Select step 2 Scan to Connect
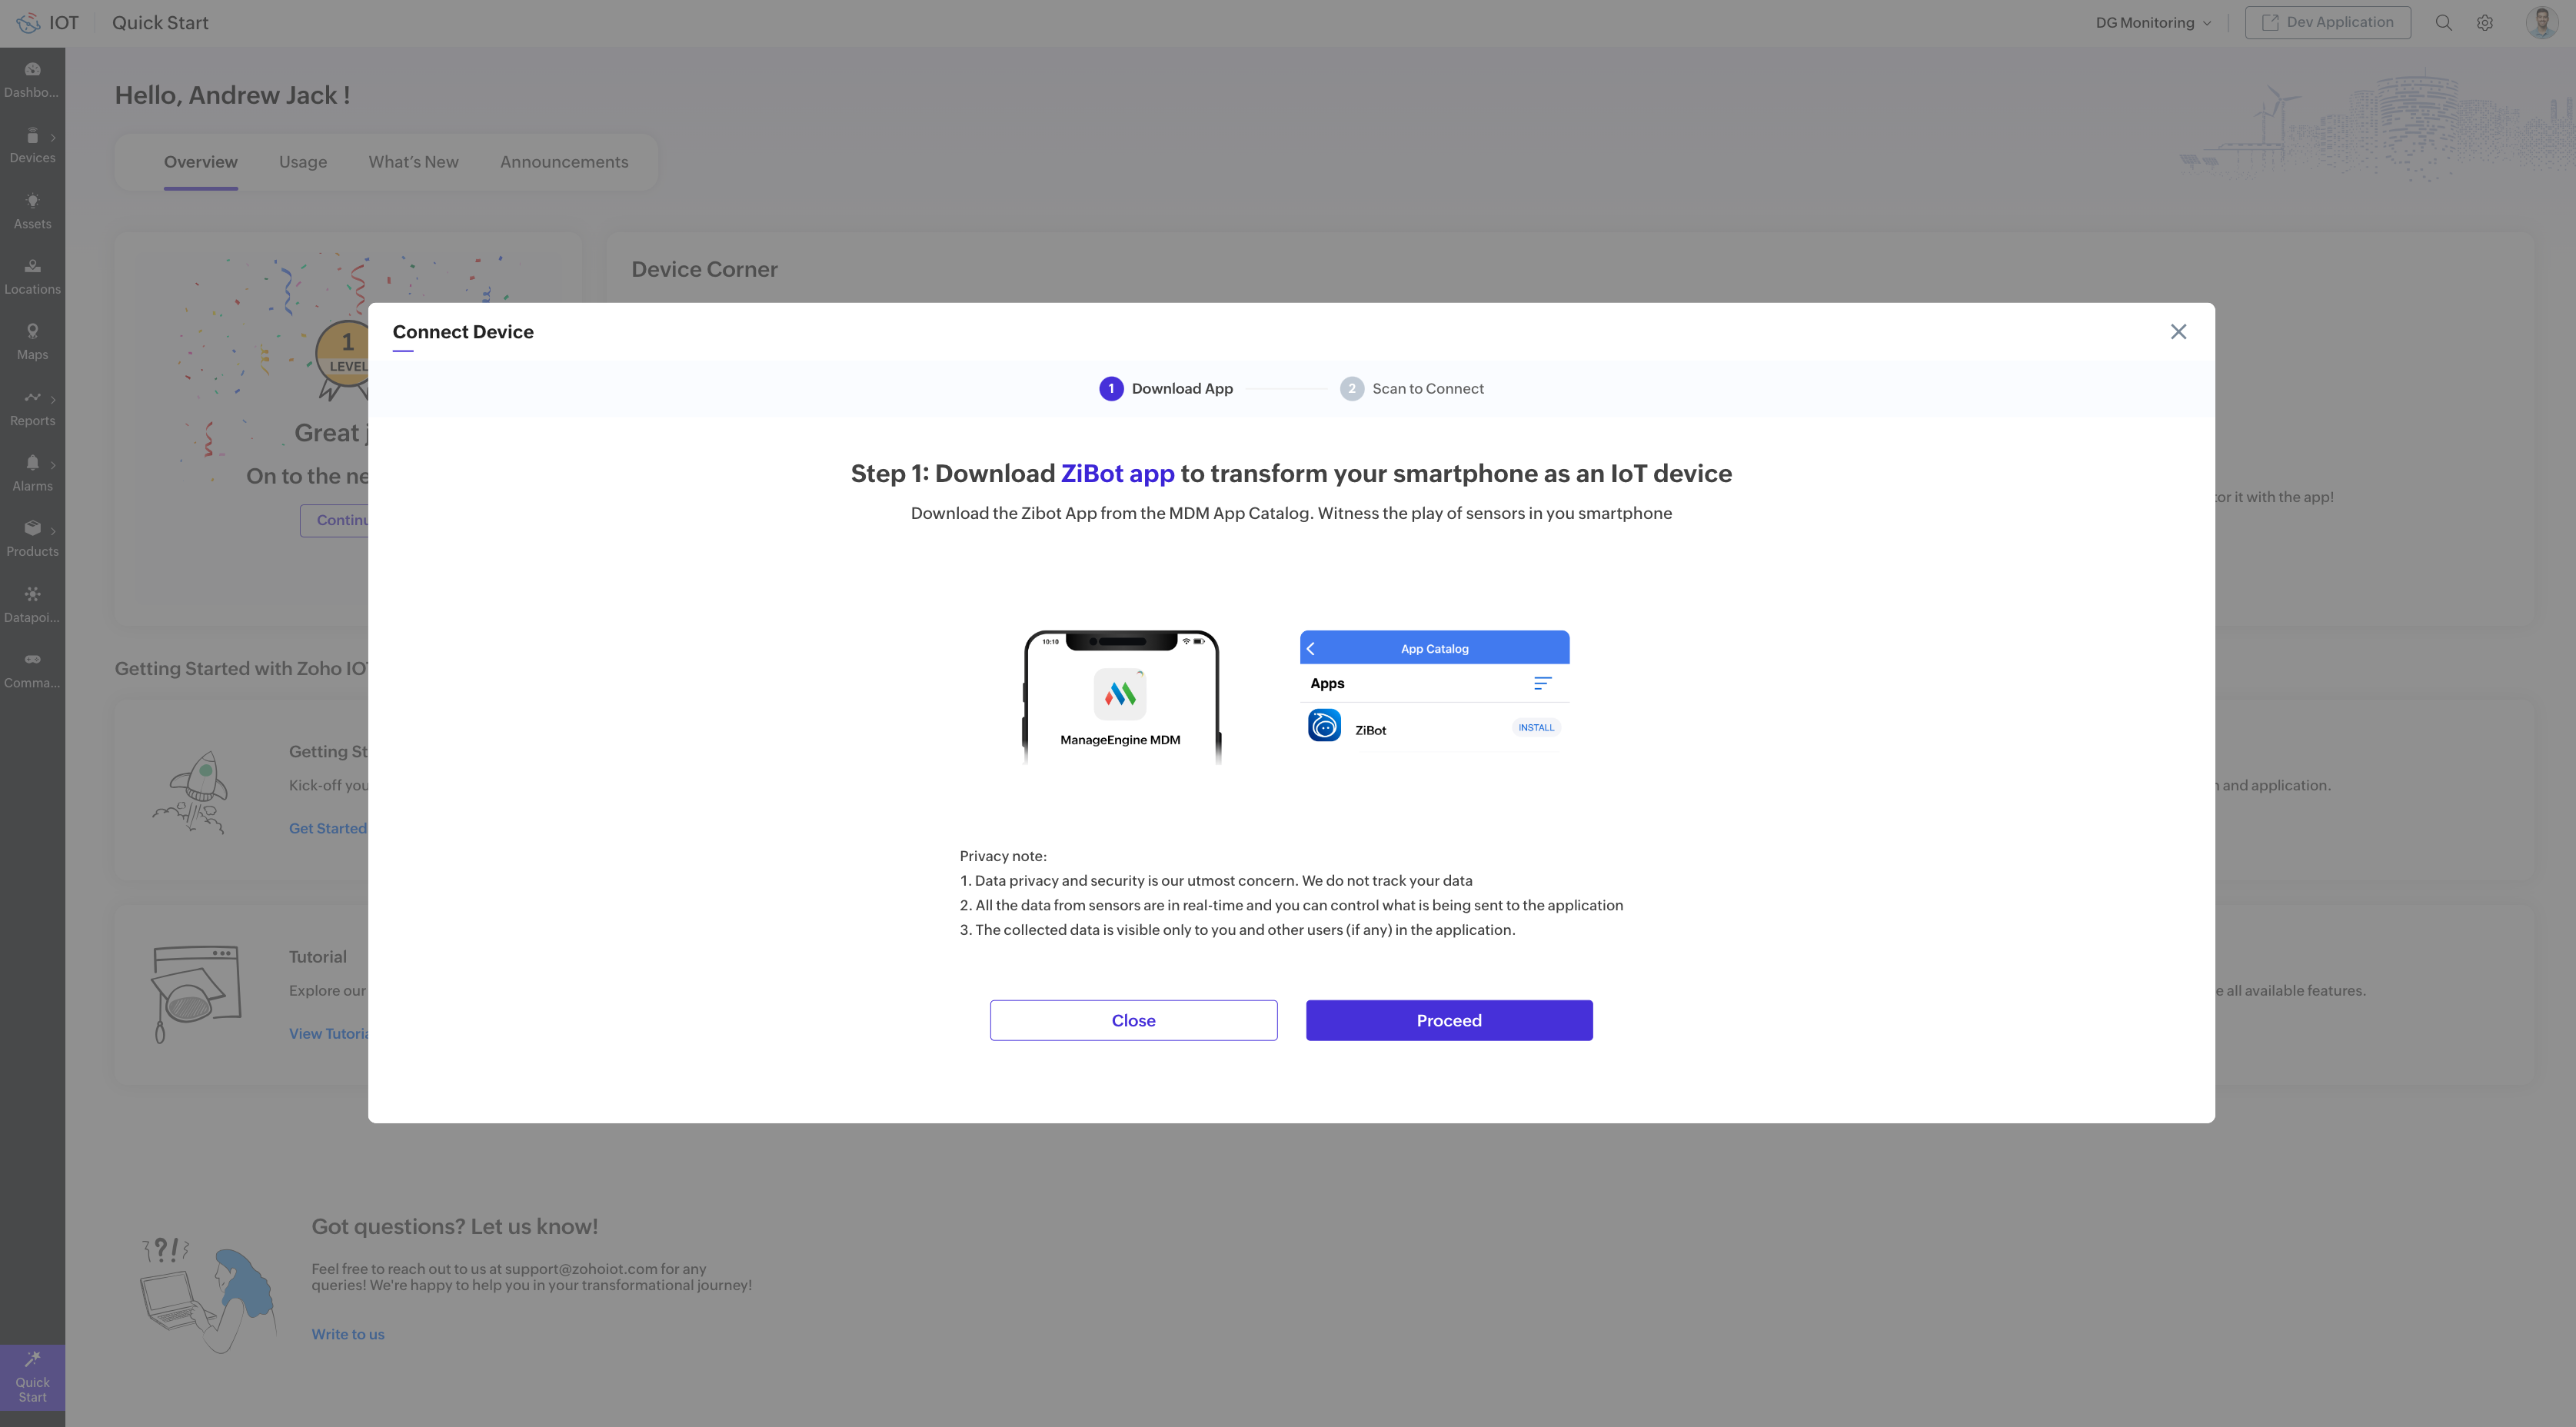2576x1427 pixels. pyautogui.click(x=1411, y=388)
